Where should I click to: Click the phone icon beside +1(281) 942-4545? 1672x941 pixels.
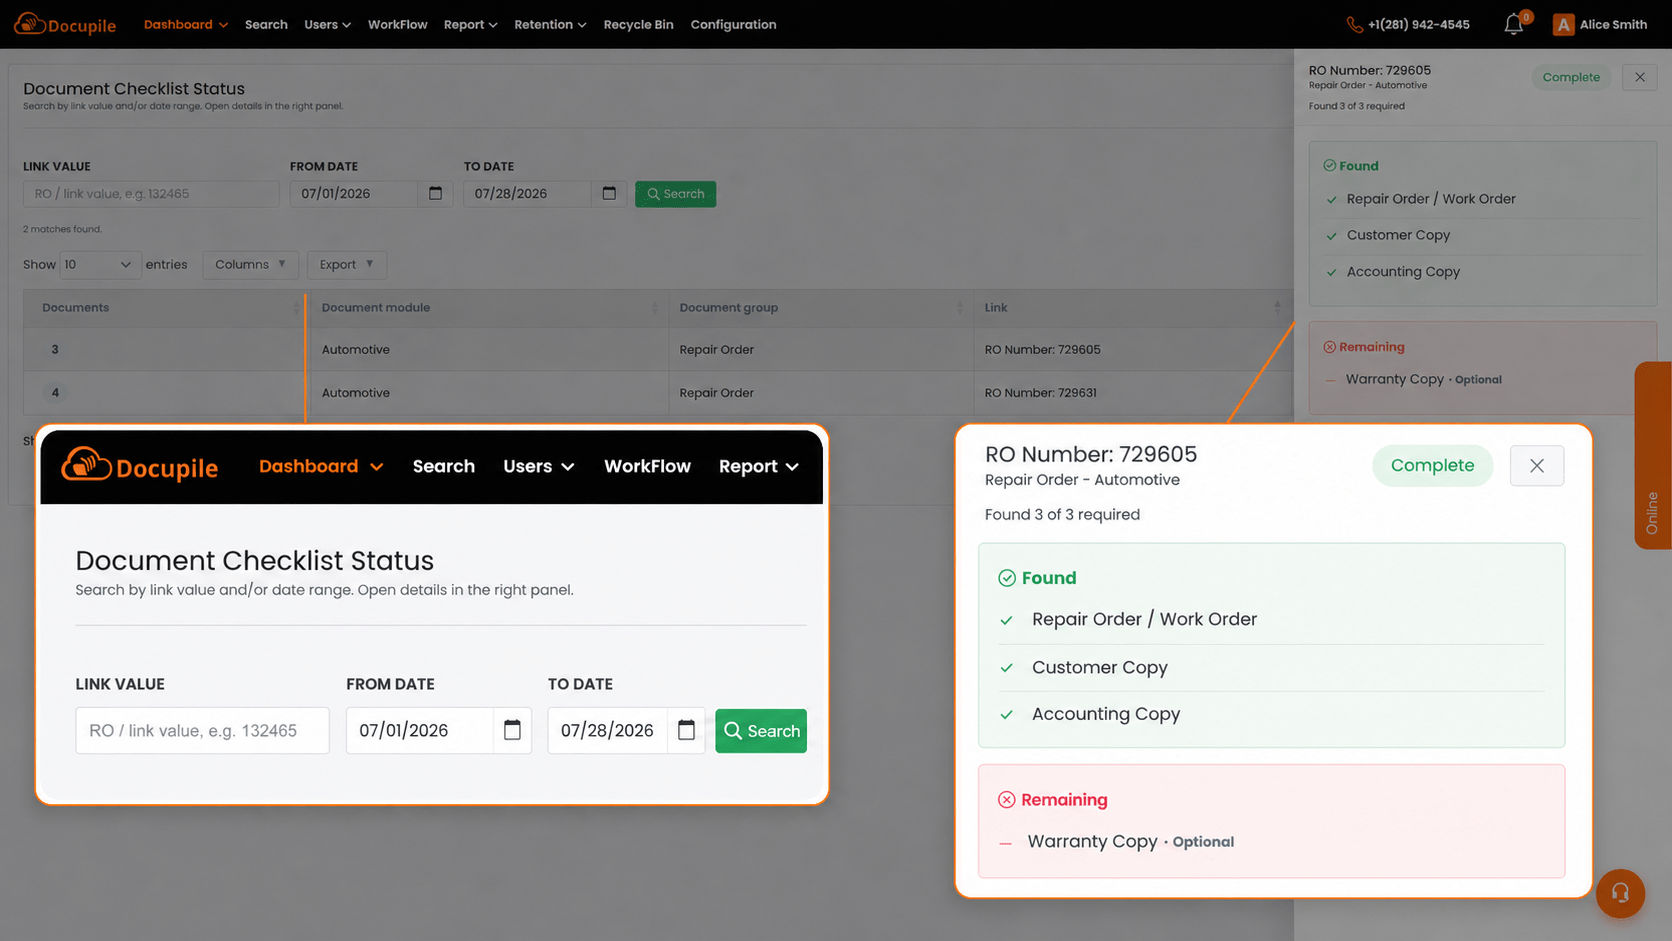pyautogui.click(x=1354, y=24)
